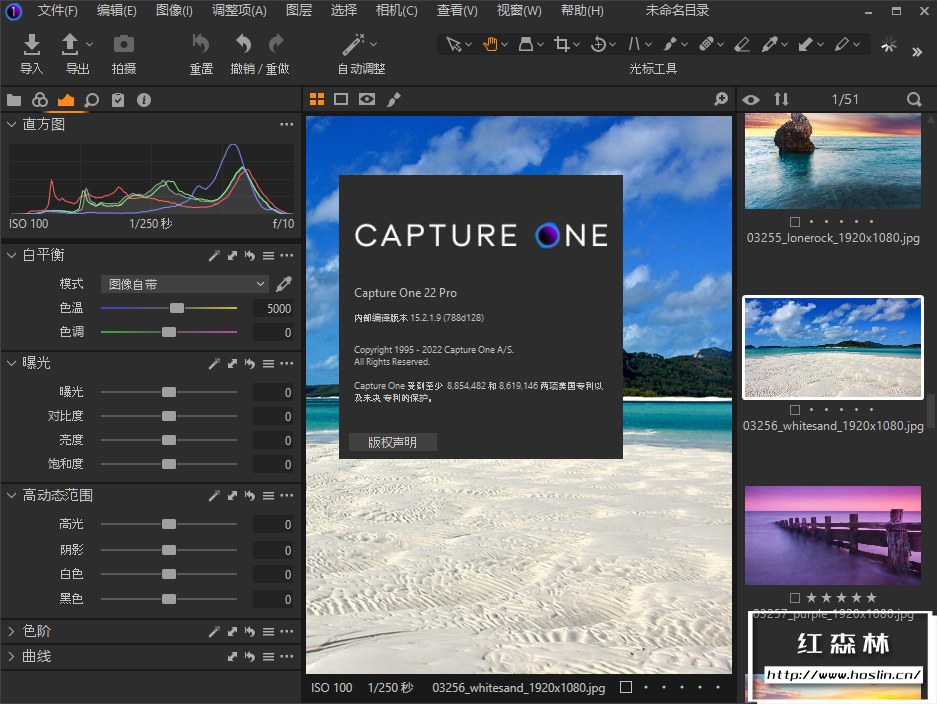Screen dimensions: 937x704
Task: Select the purple pier sunset thumbnail
Action: 832,535
